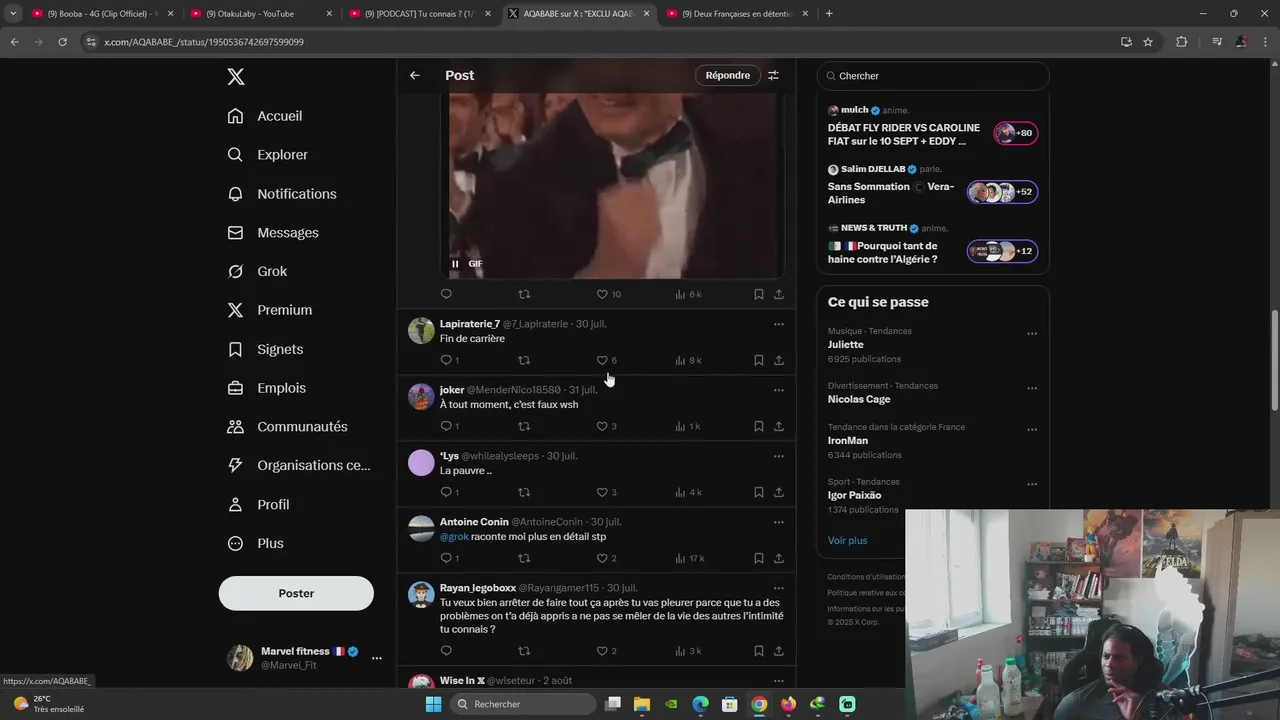This screenshot has height=720, width=1280.
Task: Bookmark the GIF reply
Action: pos(758,294)
